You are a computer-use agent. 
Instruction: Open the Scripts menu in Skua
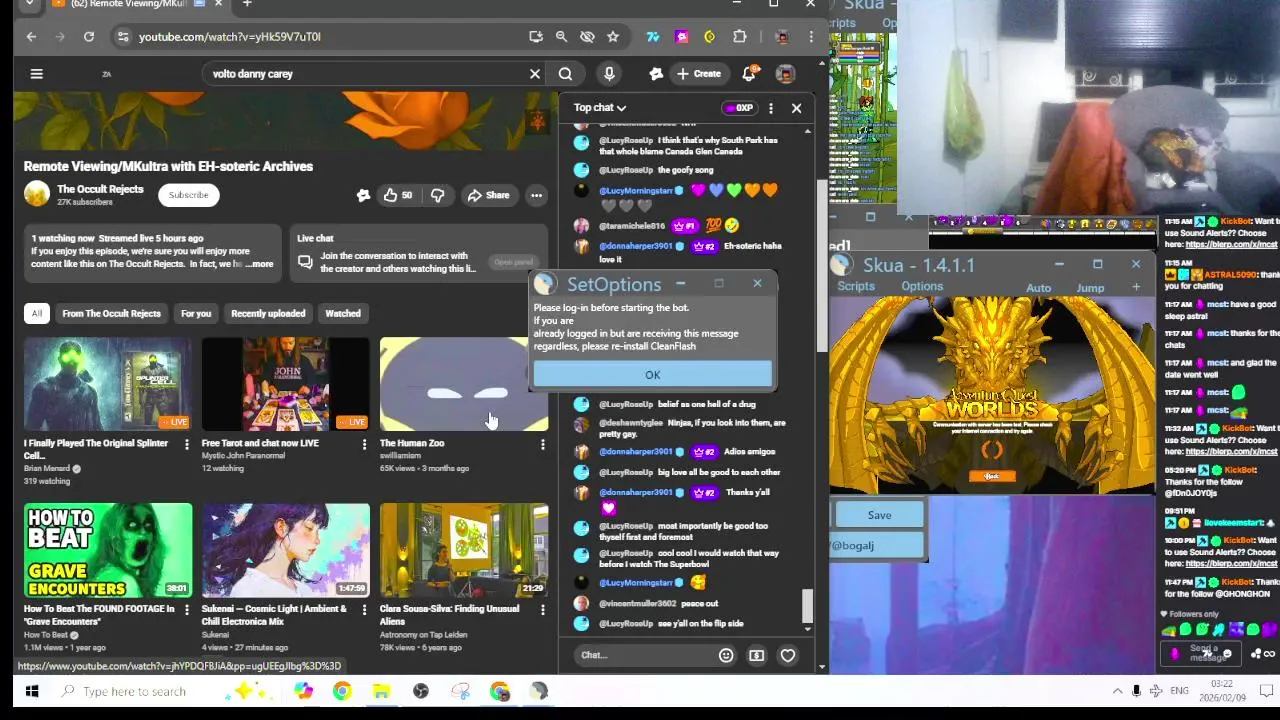pos(856,287)
